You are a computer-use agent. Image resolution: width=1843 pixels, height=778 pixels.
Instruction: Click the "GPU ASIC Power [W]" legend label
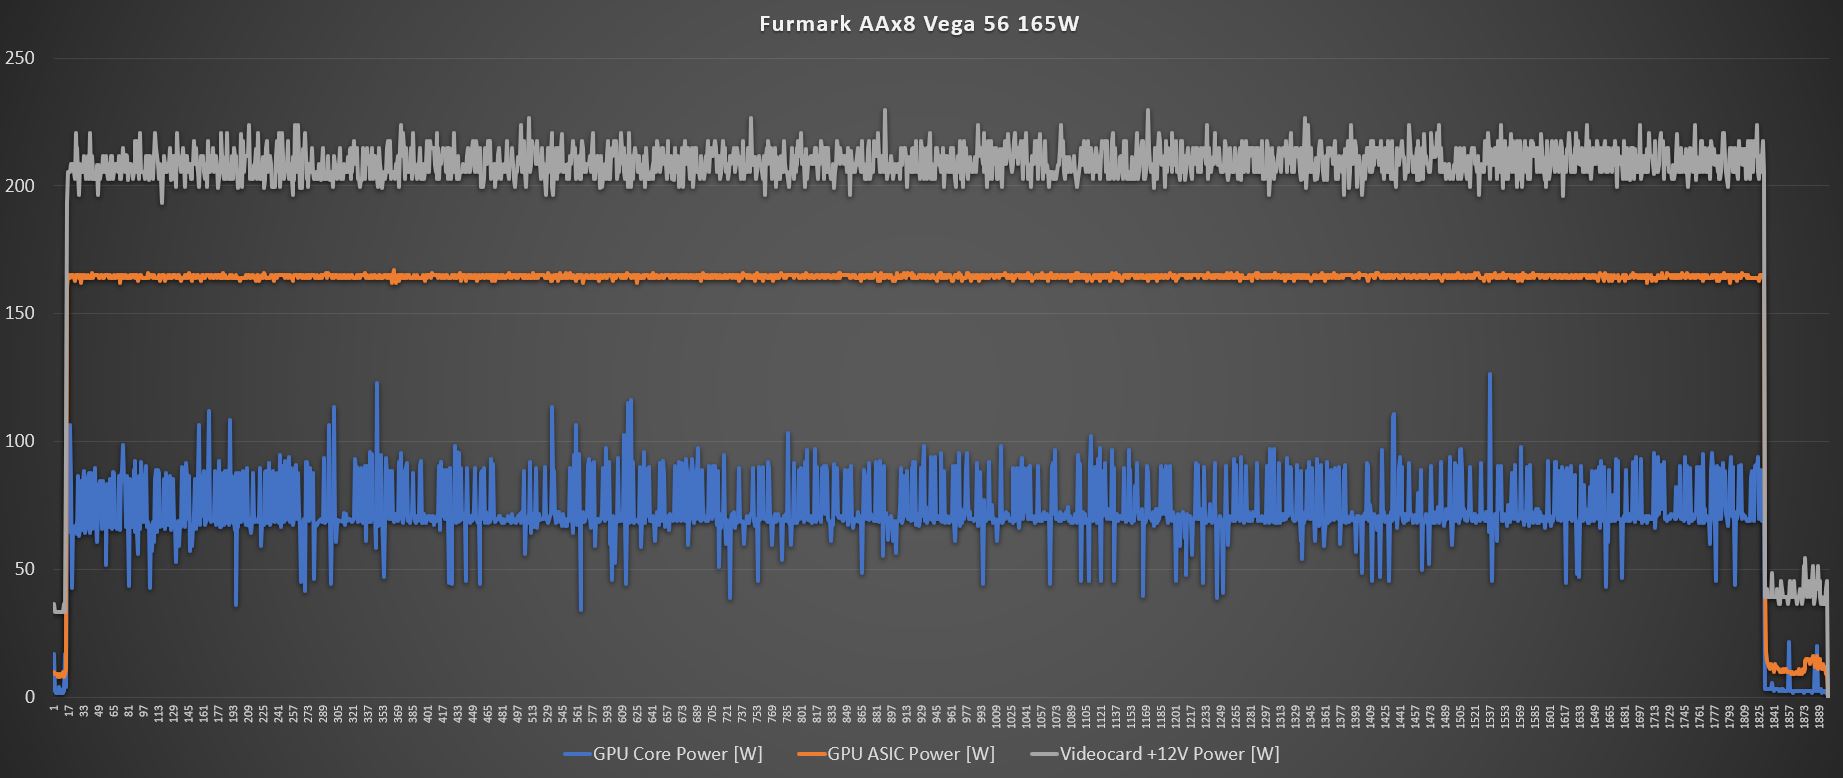910,754
